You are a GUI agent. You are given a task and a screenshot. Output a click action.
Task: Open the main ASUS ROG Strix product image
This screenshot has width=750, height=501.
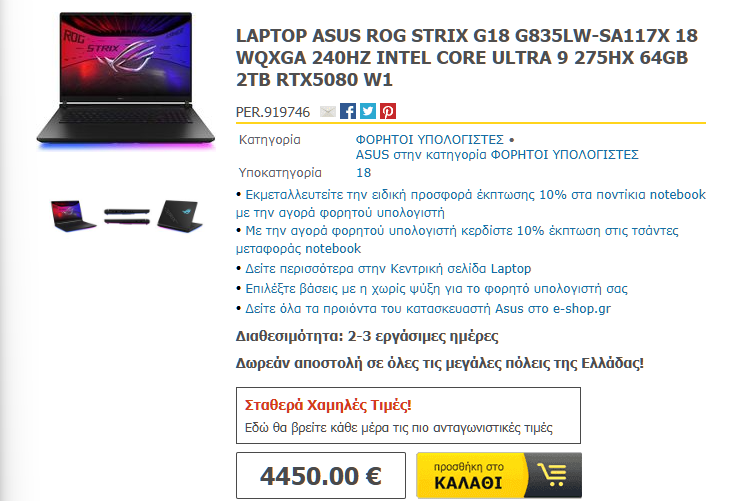click(x=125, y=79)
